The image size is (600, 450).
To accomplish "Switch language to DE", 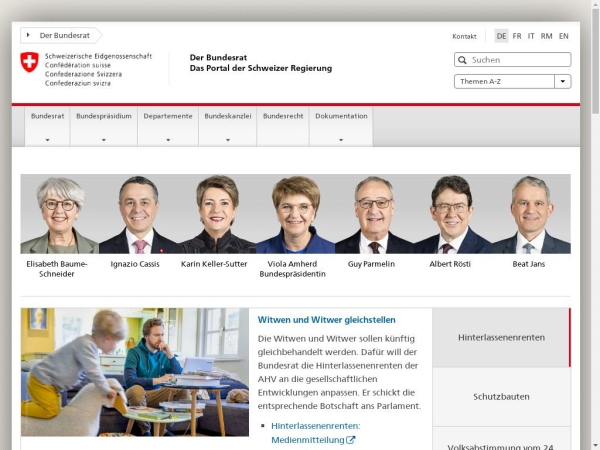I will 501,36.
